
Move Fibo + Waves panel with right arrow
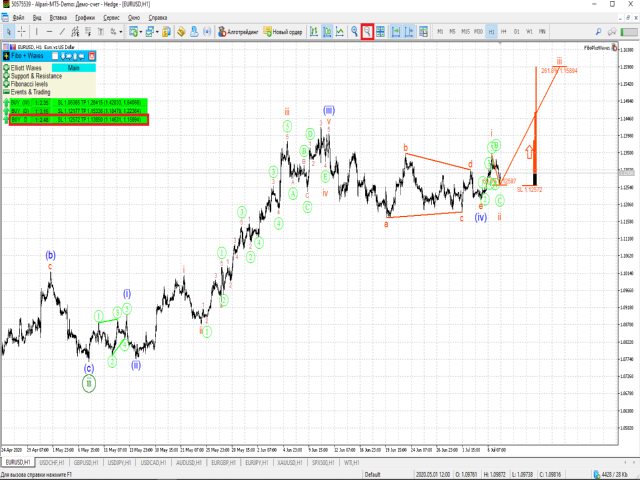pyautogui.click(x=69, y=56)
